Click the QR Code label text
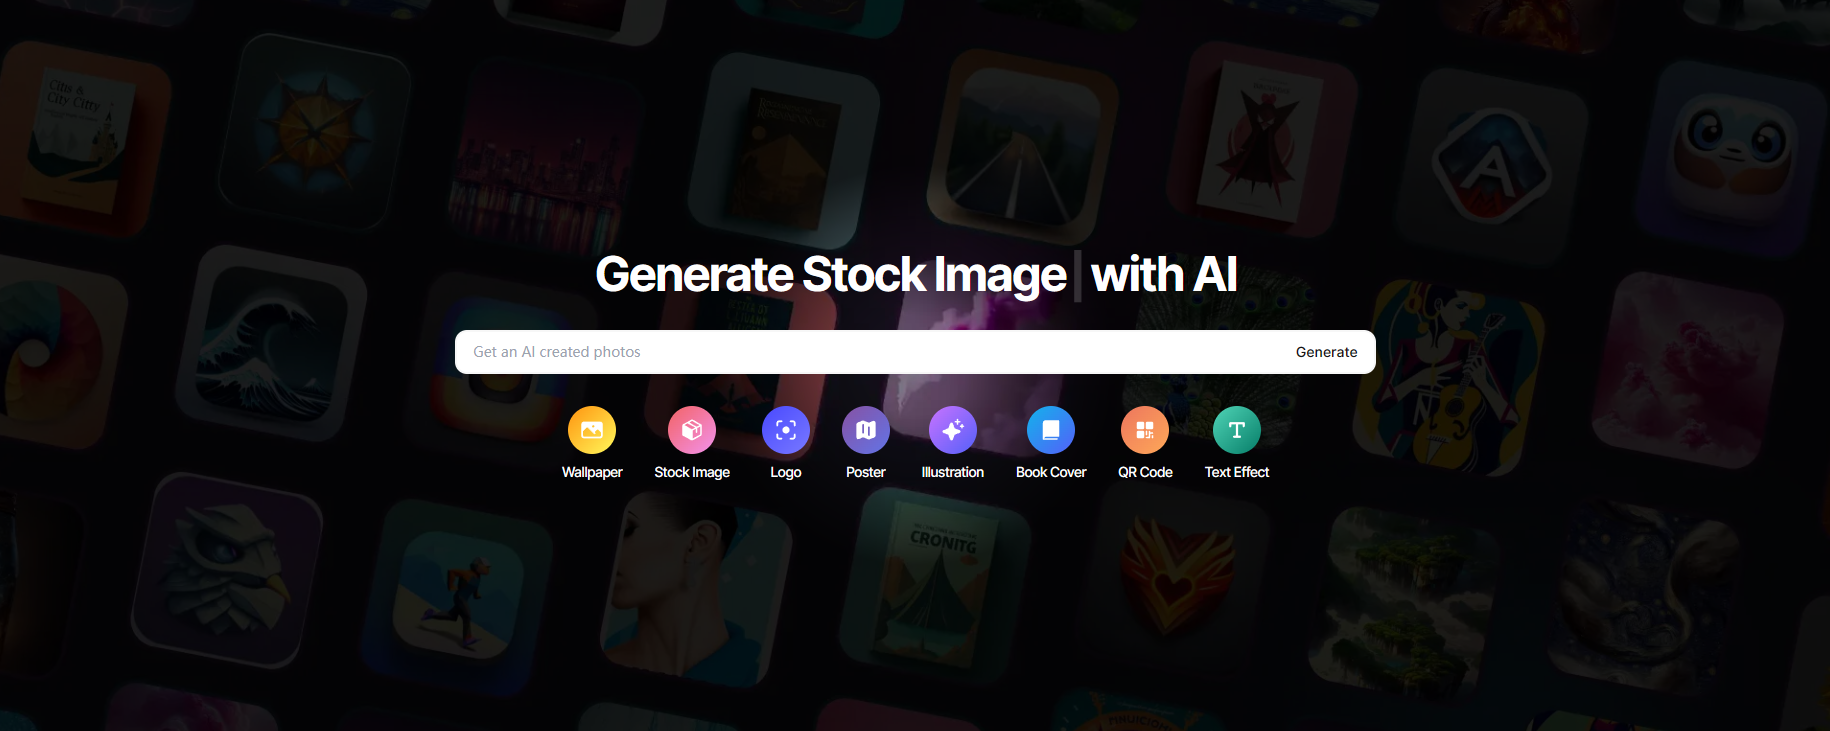Viewport: 1830px width, 731px height. pos(1145,472)
